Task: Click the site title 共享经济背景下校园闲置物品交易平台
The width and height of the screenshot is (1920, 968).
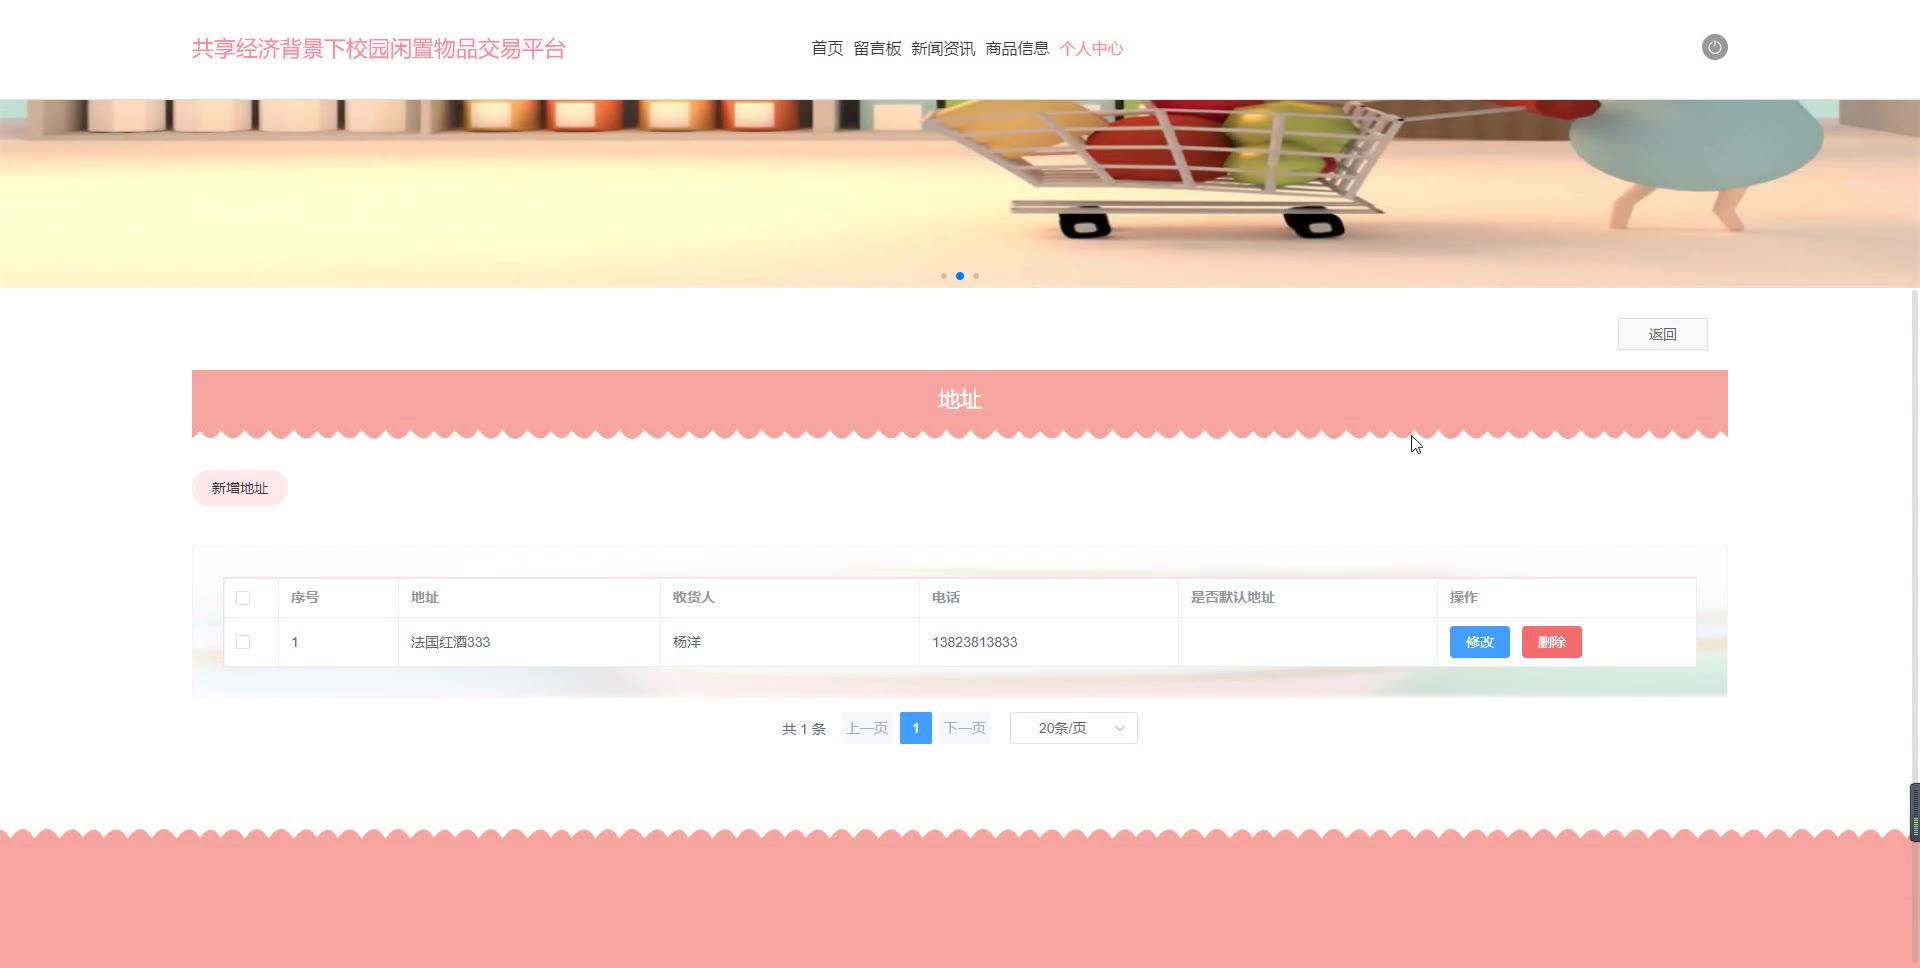Action: tap(379, 48)
